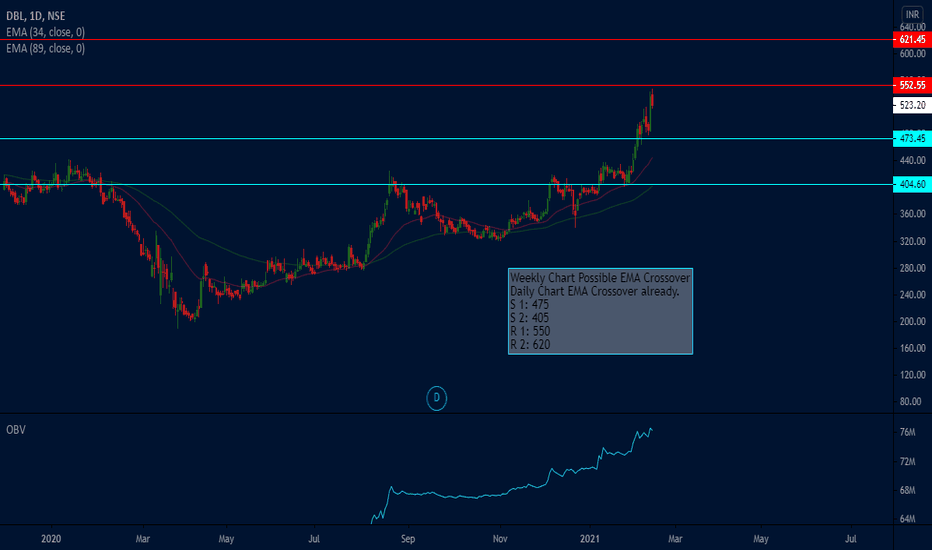932x550 pixels.
Task: Click the 'R 1: 550' text line
Action: pyautogui.click(x=530, y=331)
